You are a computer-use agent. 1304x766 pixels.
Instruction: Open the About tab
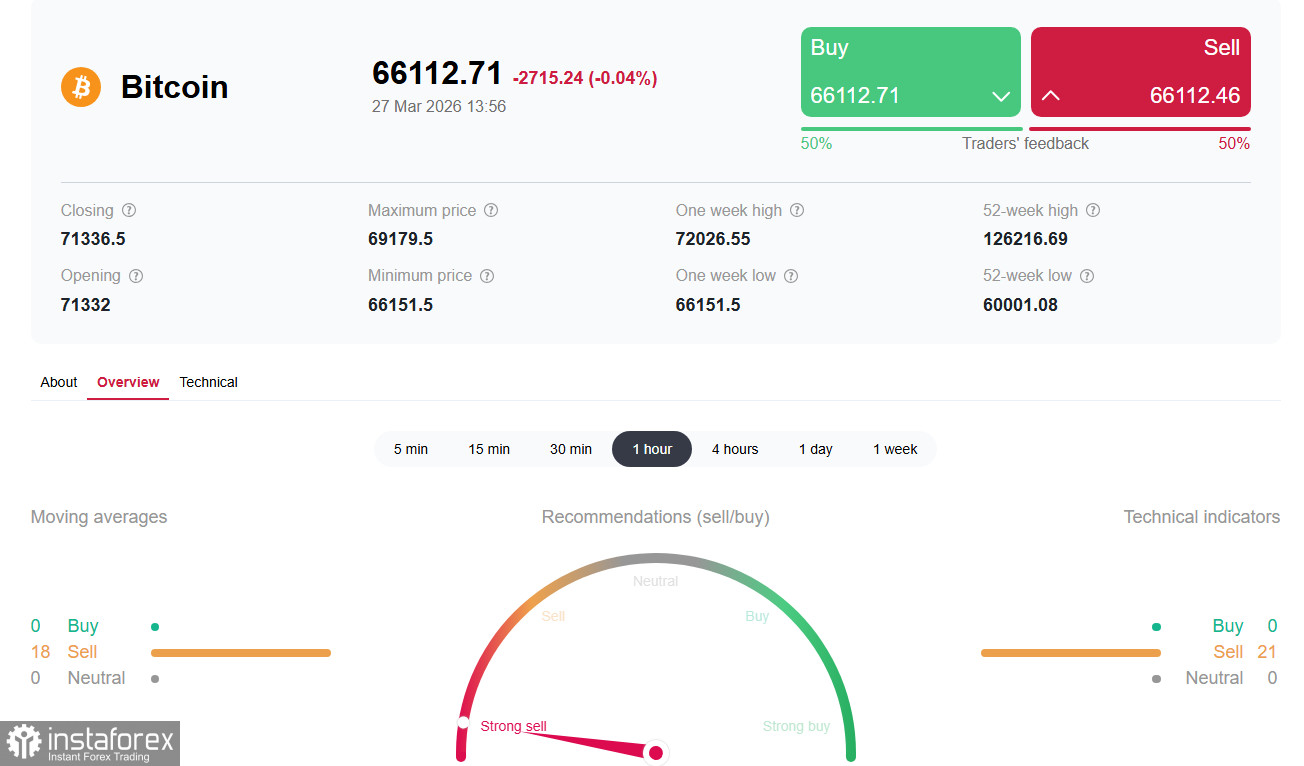point(58,382)
